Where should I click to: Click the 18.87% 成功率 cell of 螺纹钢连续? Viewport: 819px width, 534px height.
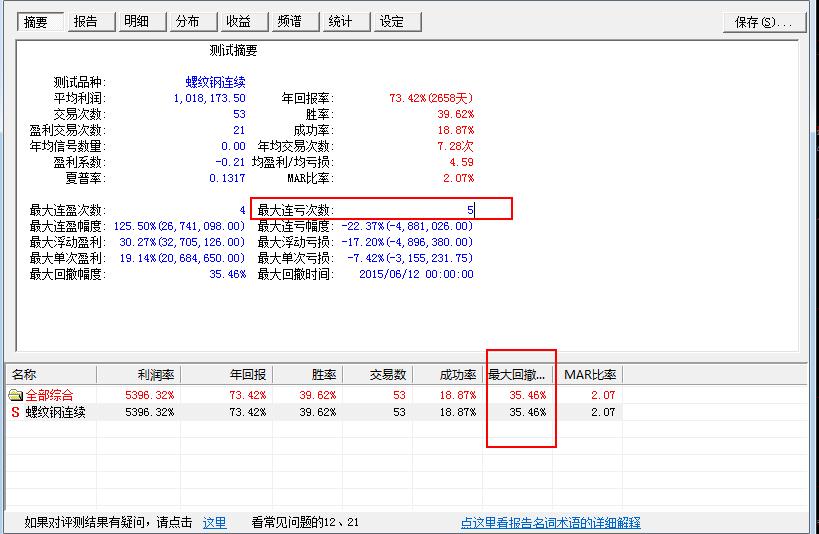(x=458, y=412)
